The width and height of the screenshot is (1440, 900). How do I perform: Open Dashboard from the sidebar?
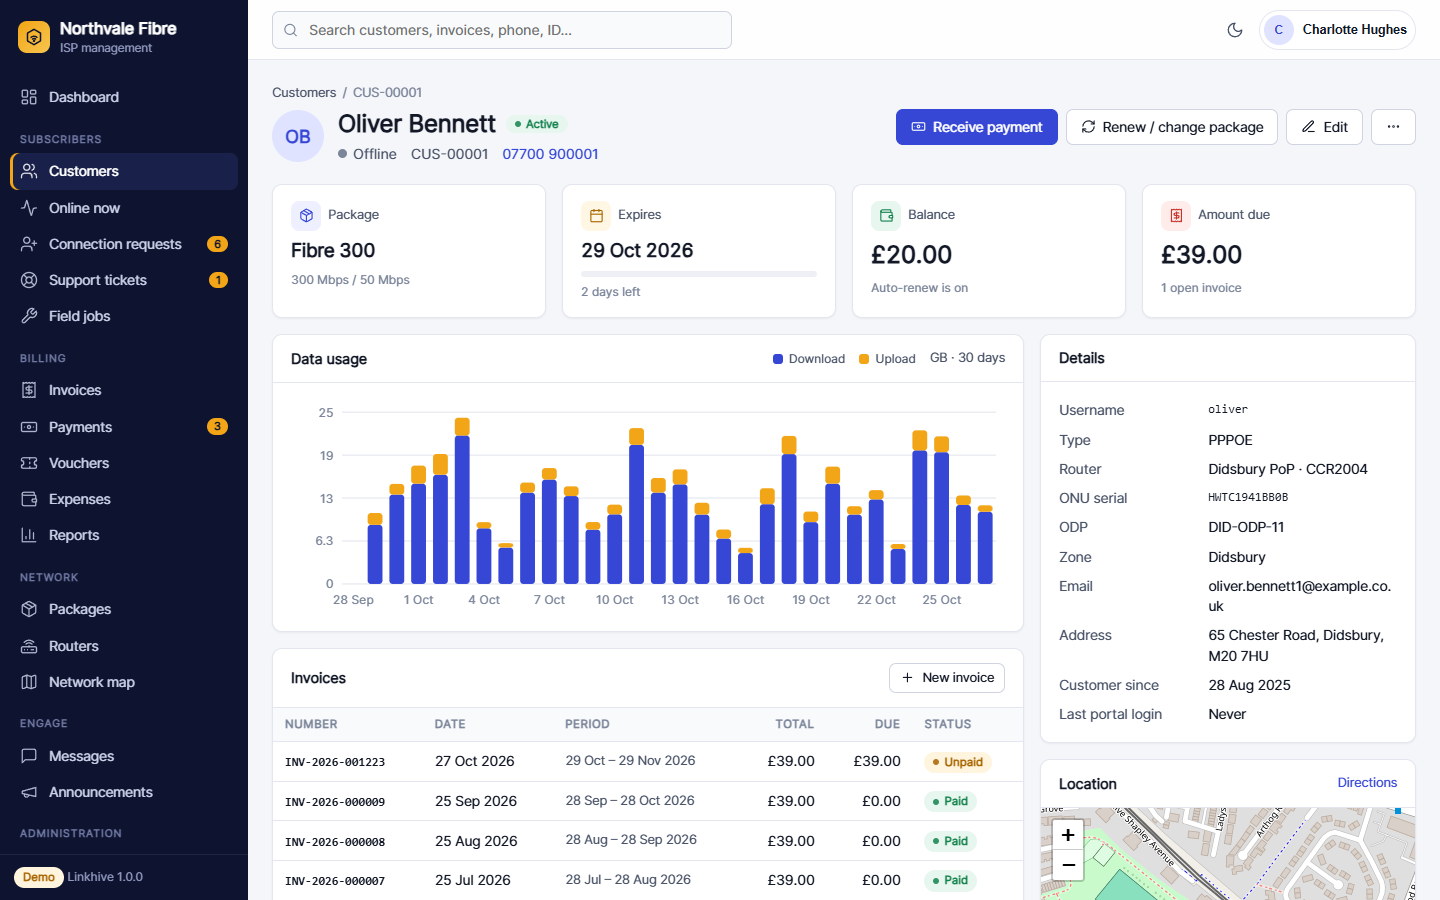click(124, 97)
